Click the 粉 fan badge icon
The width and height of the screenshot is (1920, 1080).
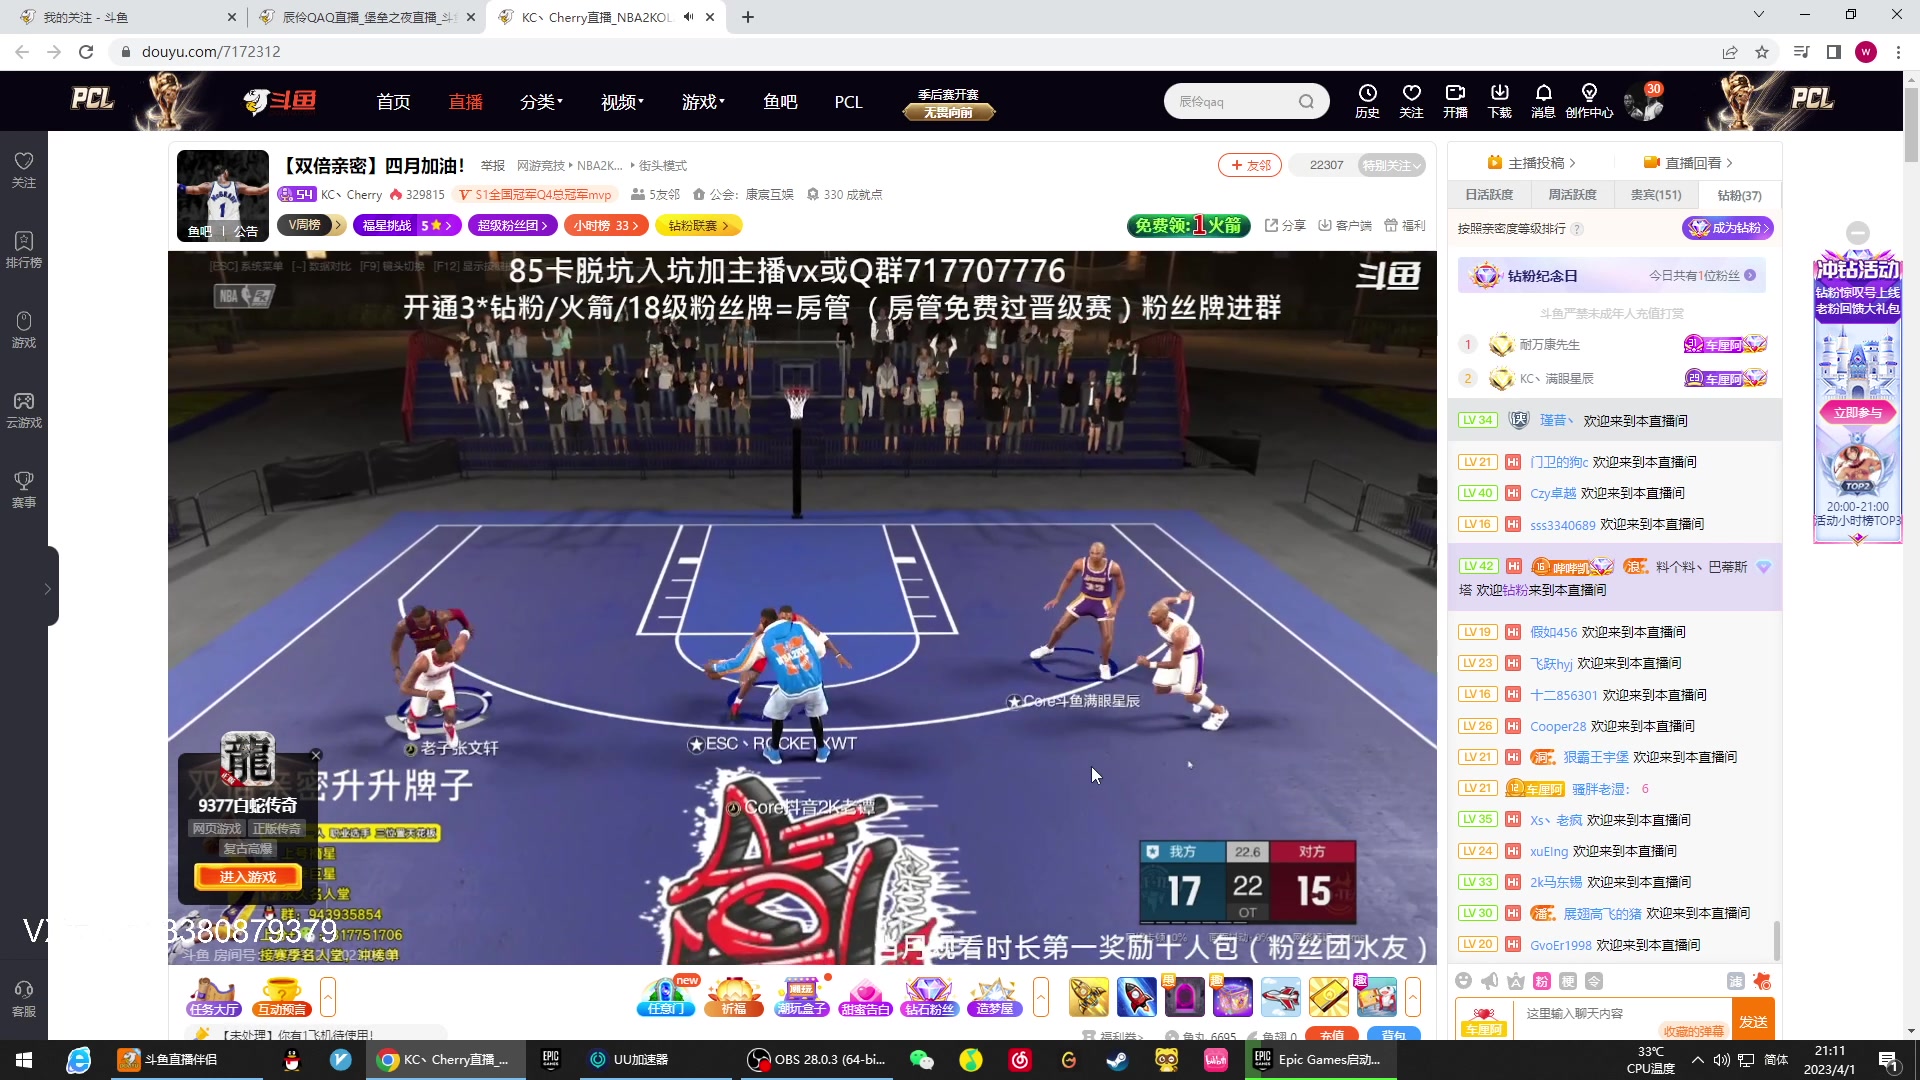coord(1542,981)
